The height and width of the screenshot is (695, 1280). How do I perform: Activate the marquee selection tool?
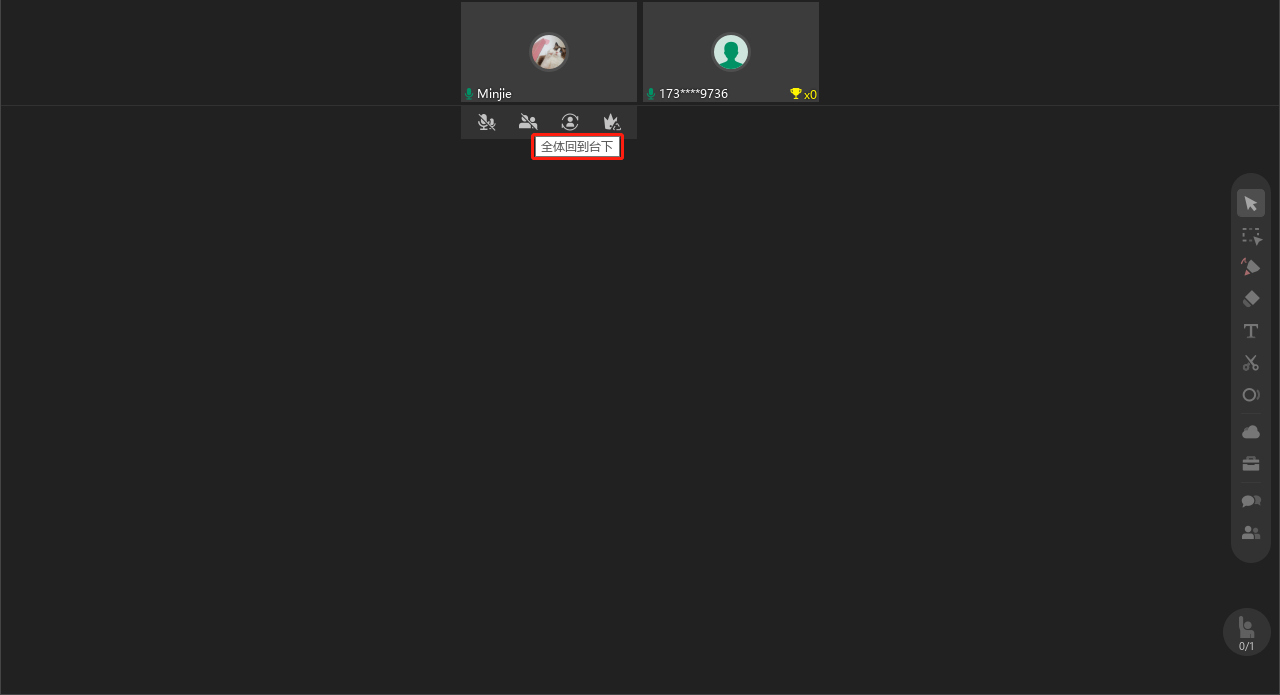pos(1250,236)
